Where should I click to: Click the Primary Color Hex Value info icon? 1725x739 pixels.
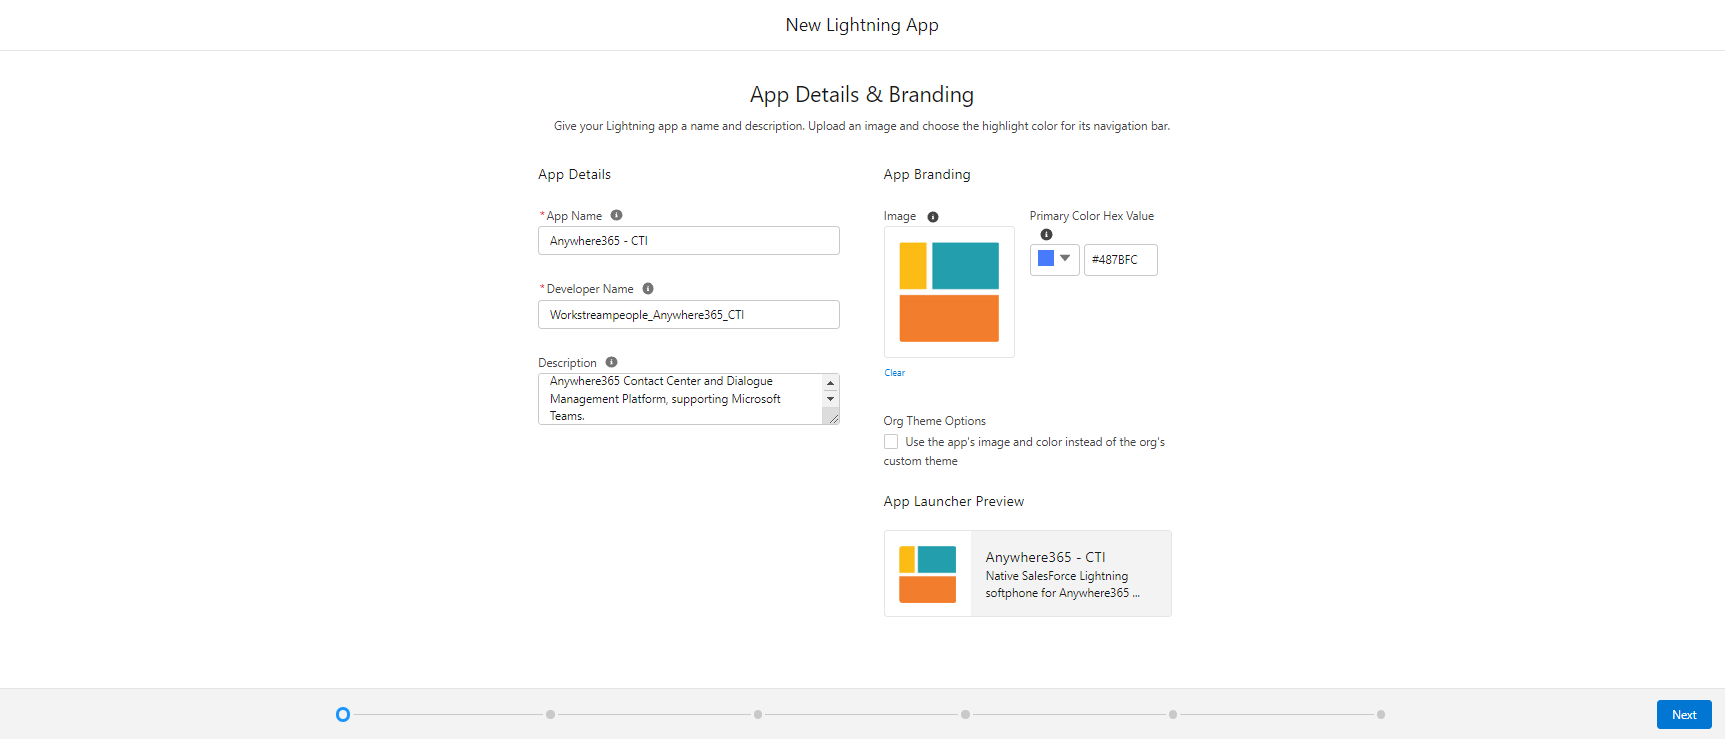(x=1046, y=235)
